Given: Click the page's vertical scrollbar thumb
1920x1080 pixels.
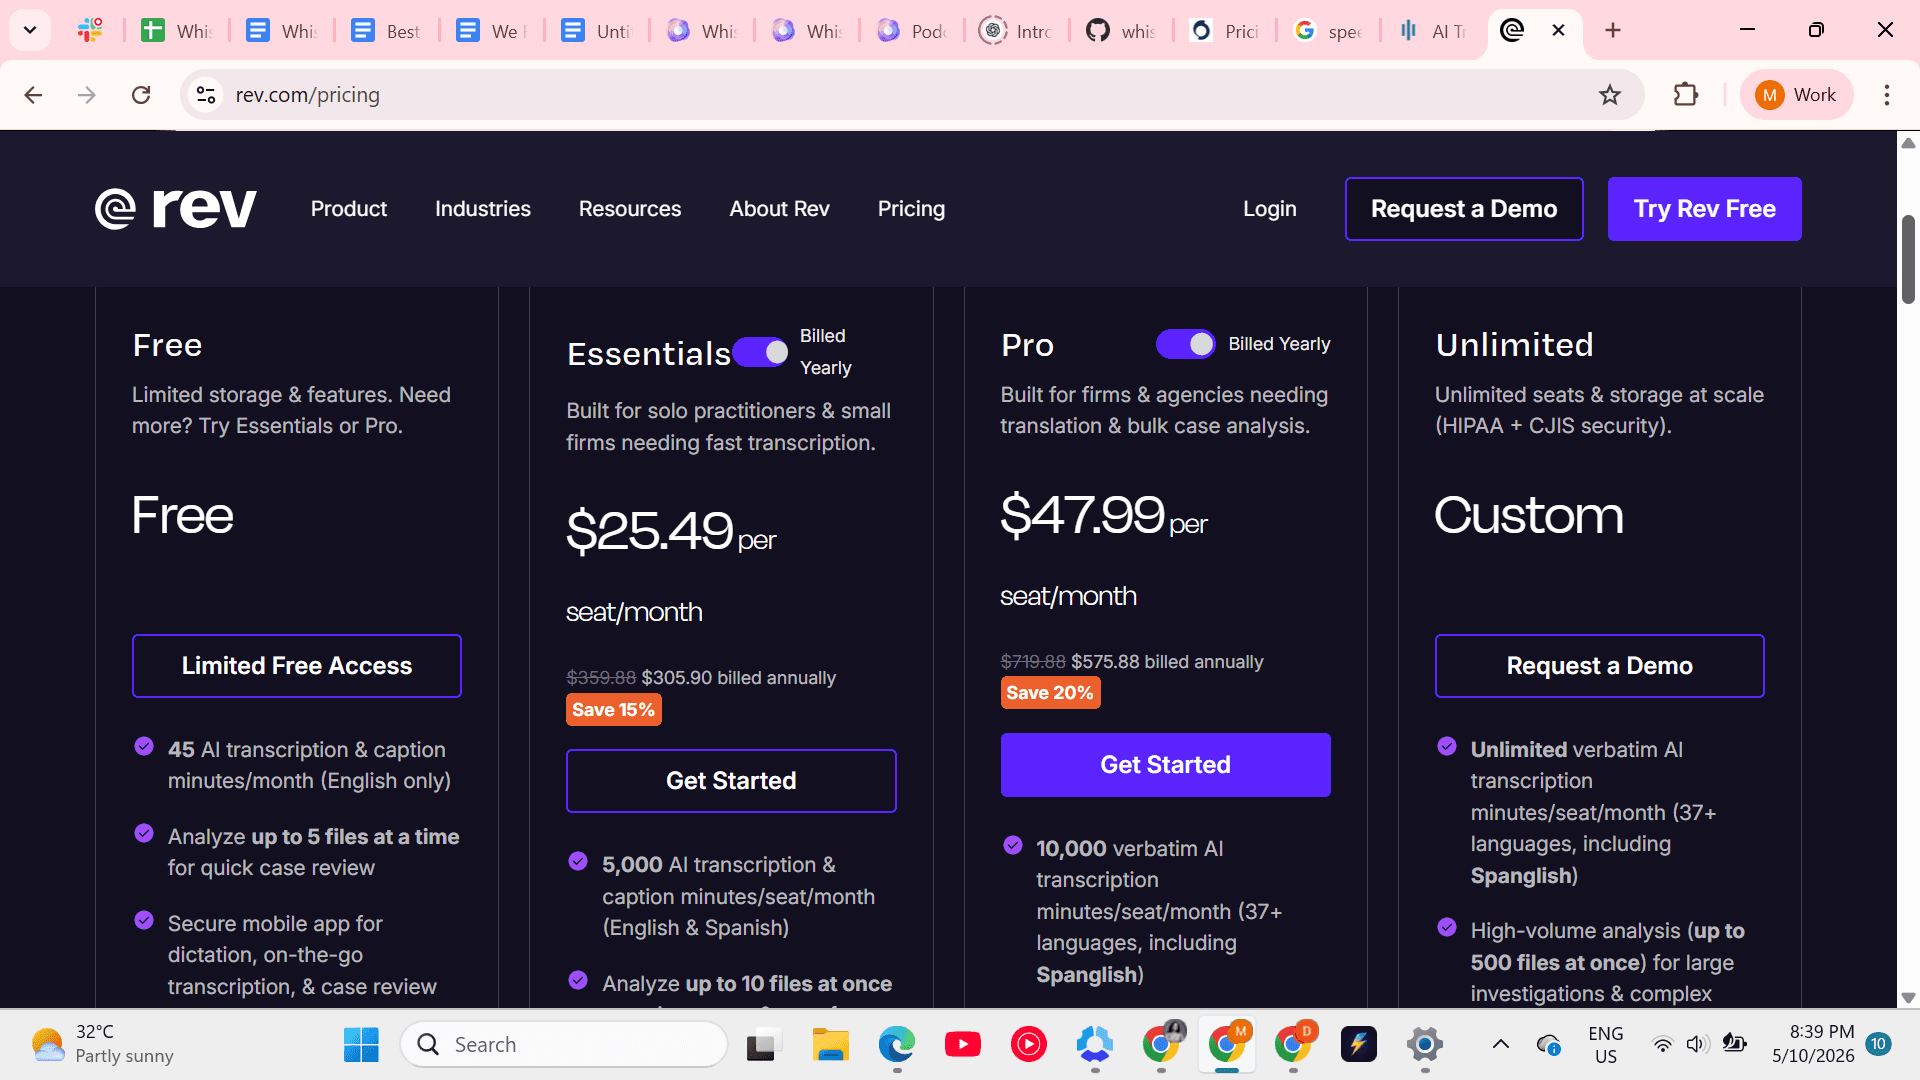Looking at the screenshot, I should tap(1908, 260).
